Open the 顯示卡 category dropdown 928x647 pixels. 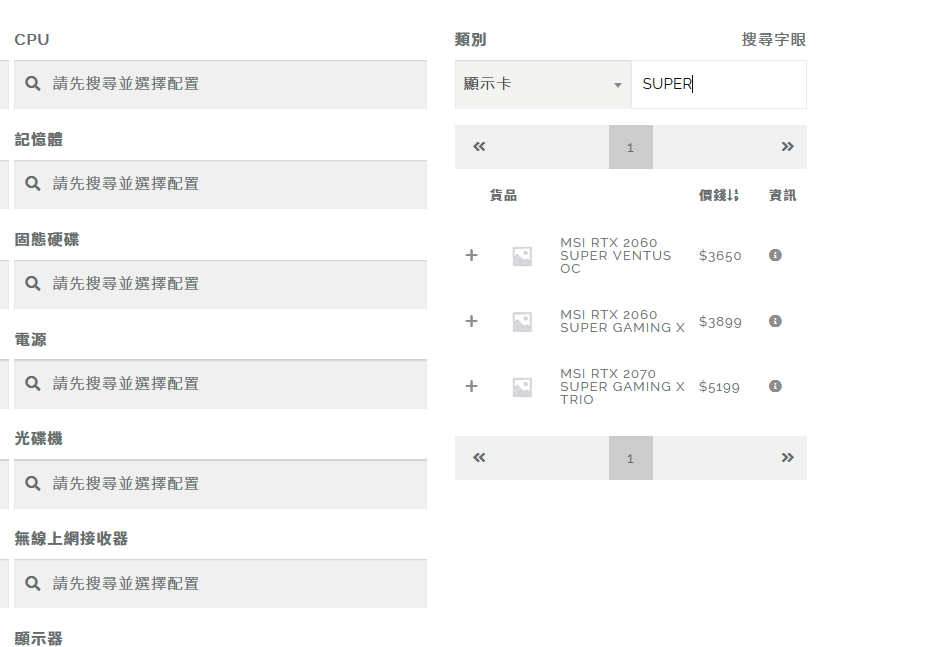(543, 84)
